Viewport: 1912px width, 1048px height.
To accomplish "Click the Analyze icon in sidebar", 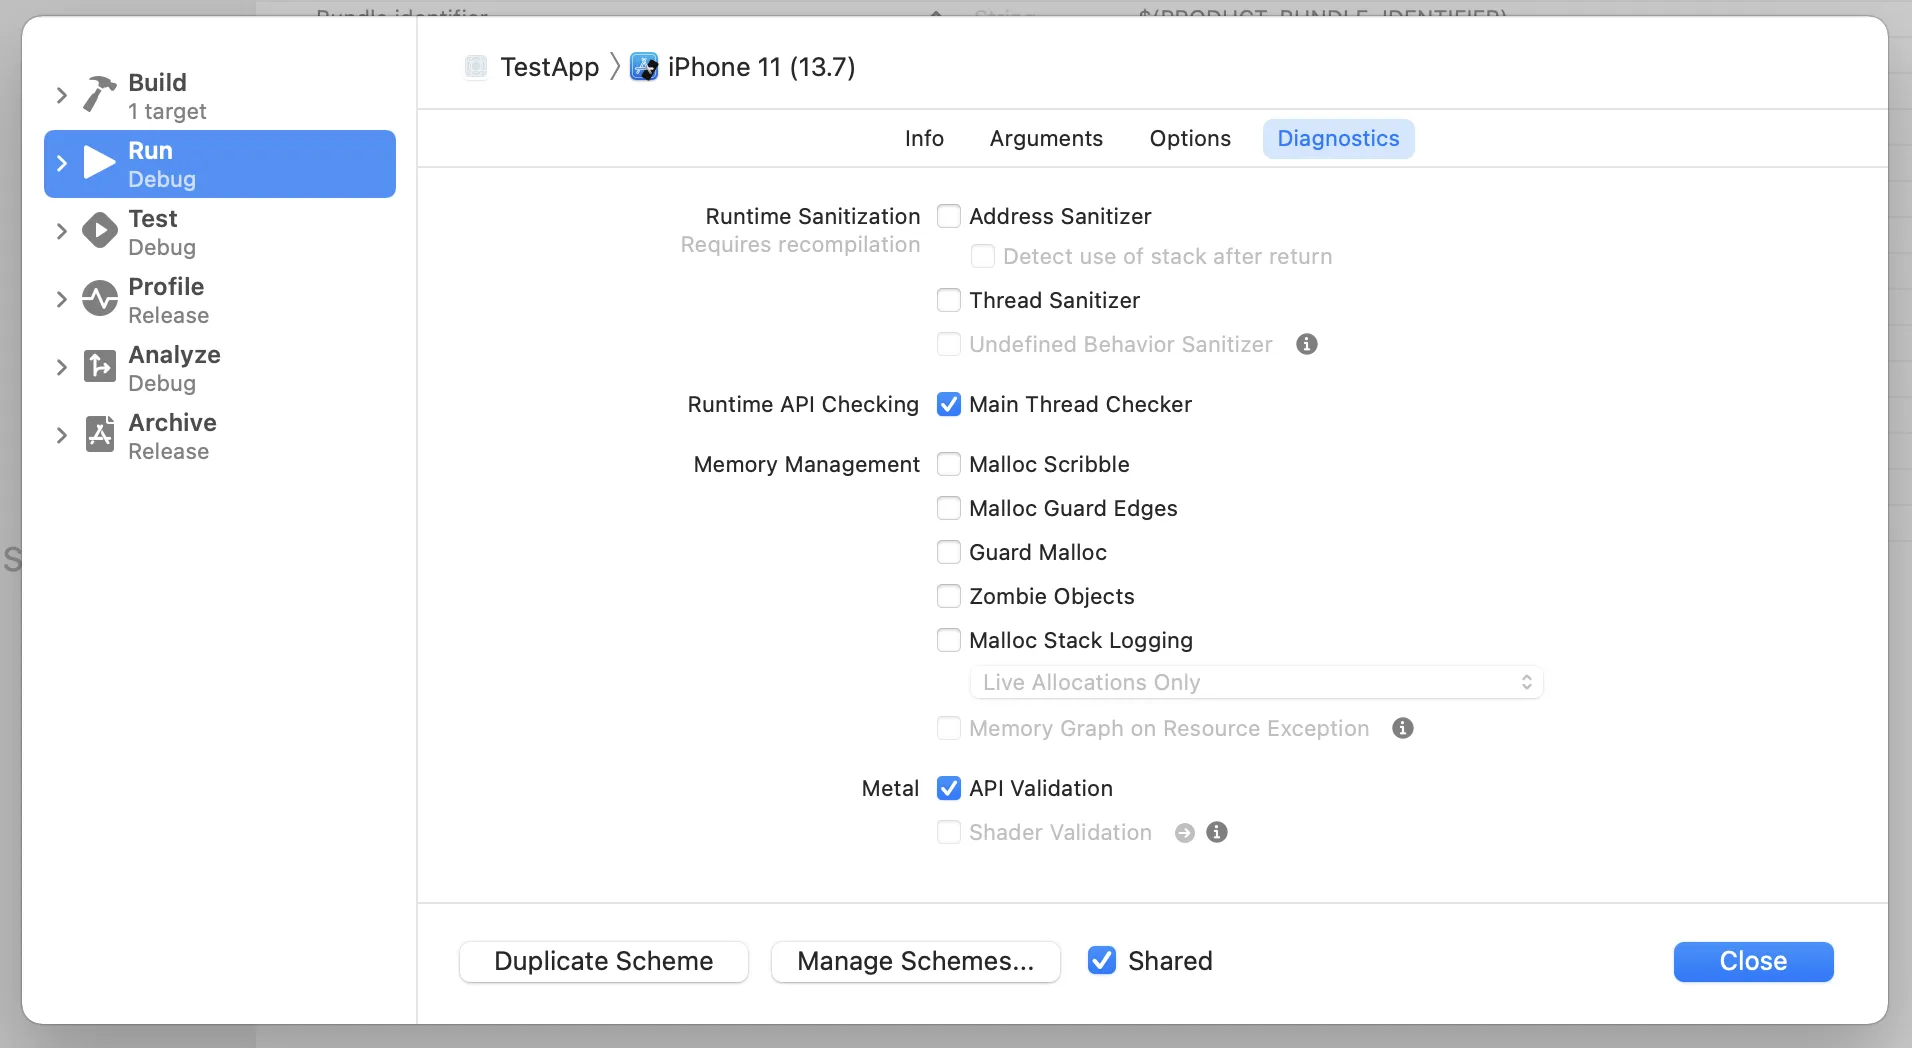I will (99, 367).
